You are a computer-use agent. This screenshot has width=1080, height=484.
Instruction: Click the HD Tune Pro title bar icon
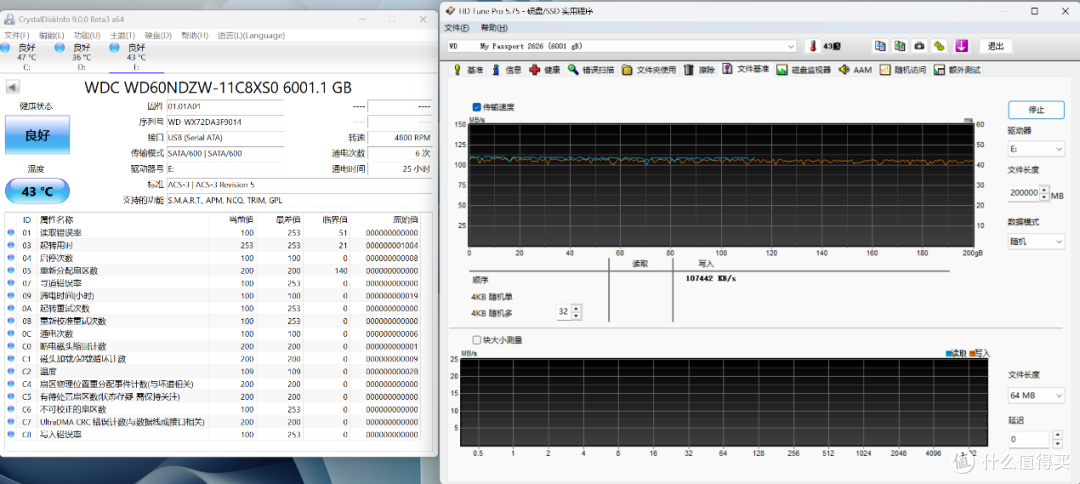(450, 10)
